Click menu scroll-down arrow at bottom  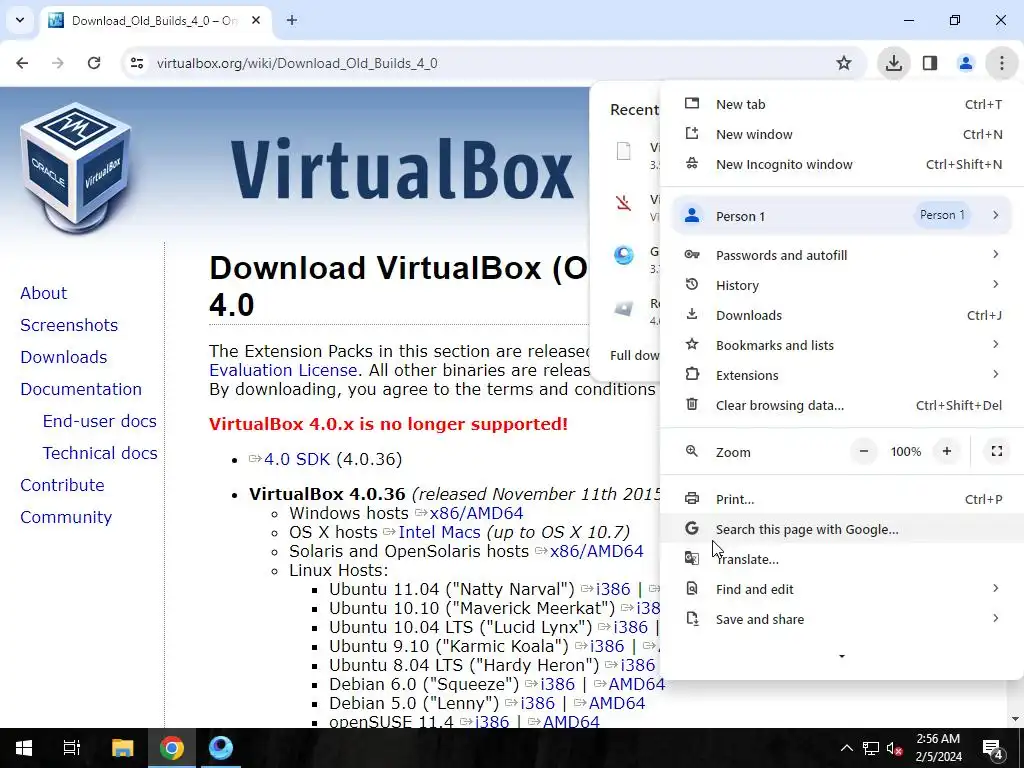tap(842, 656)
